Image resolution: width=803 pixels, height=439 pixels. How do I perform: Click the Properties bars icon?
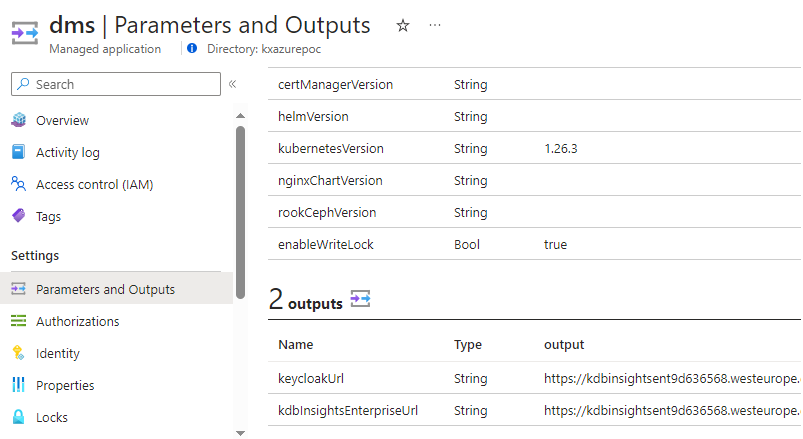(x=18, y=385)
